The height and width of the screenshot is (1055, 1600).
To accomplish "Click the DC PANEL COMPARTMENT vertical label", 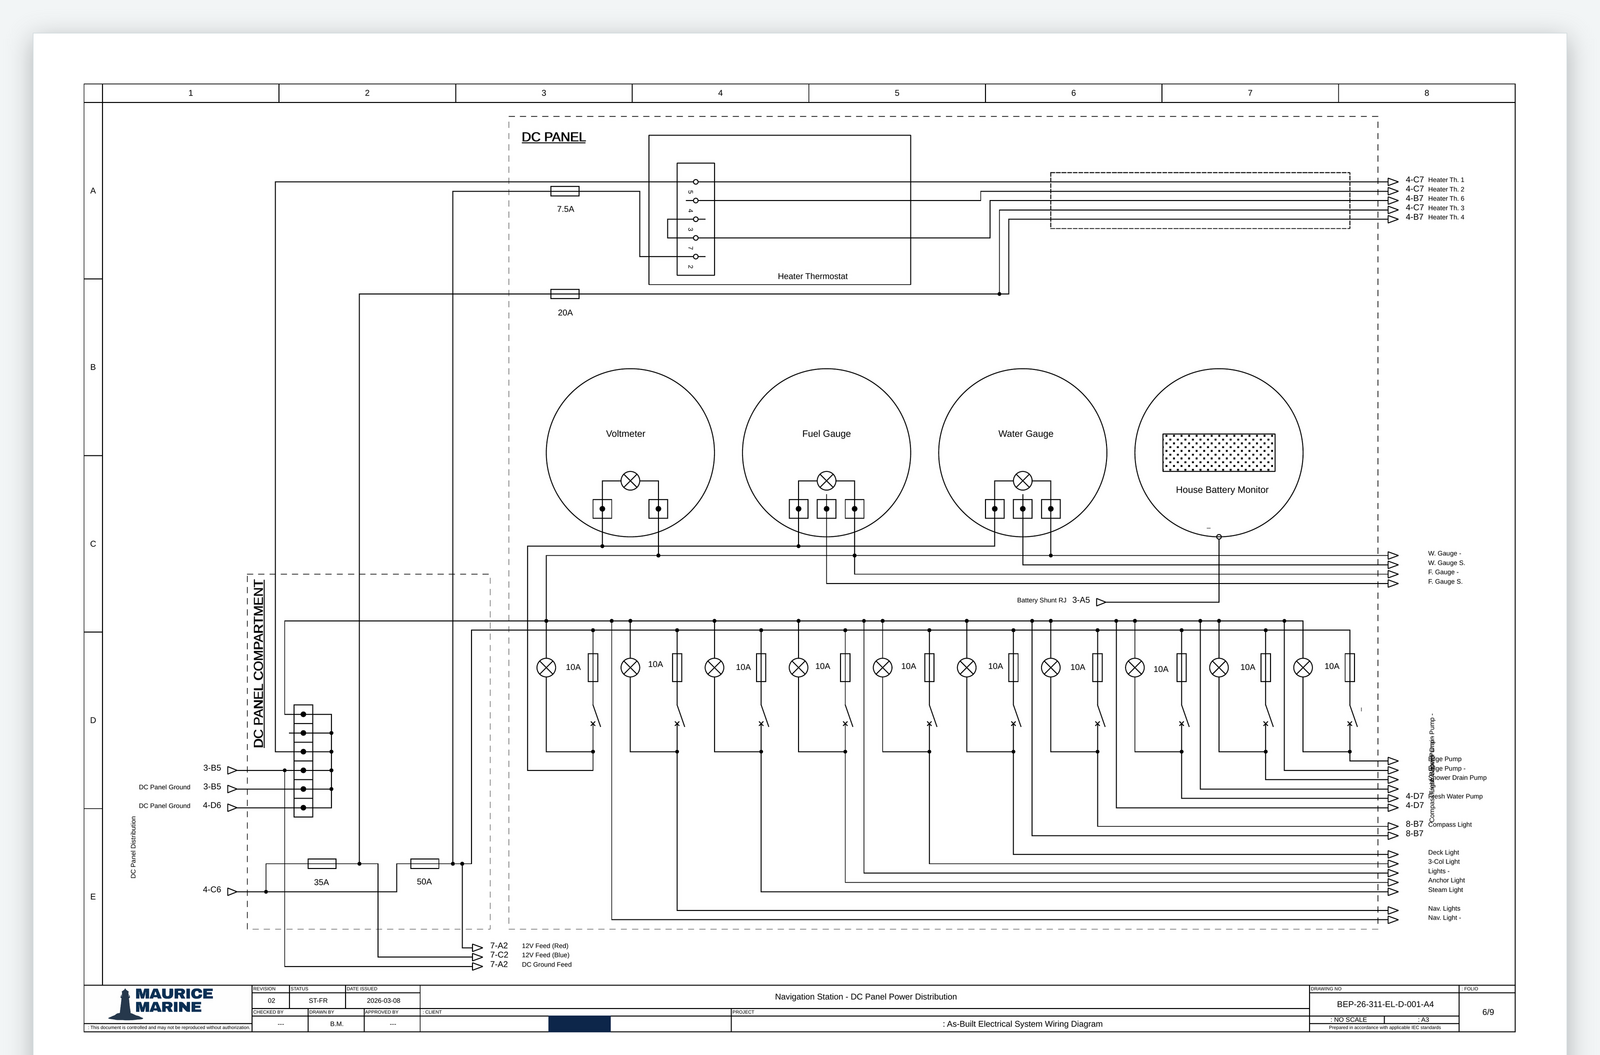I will point(259,664).
